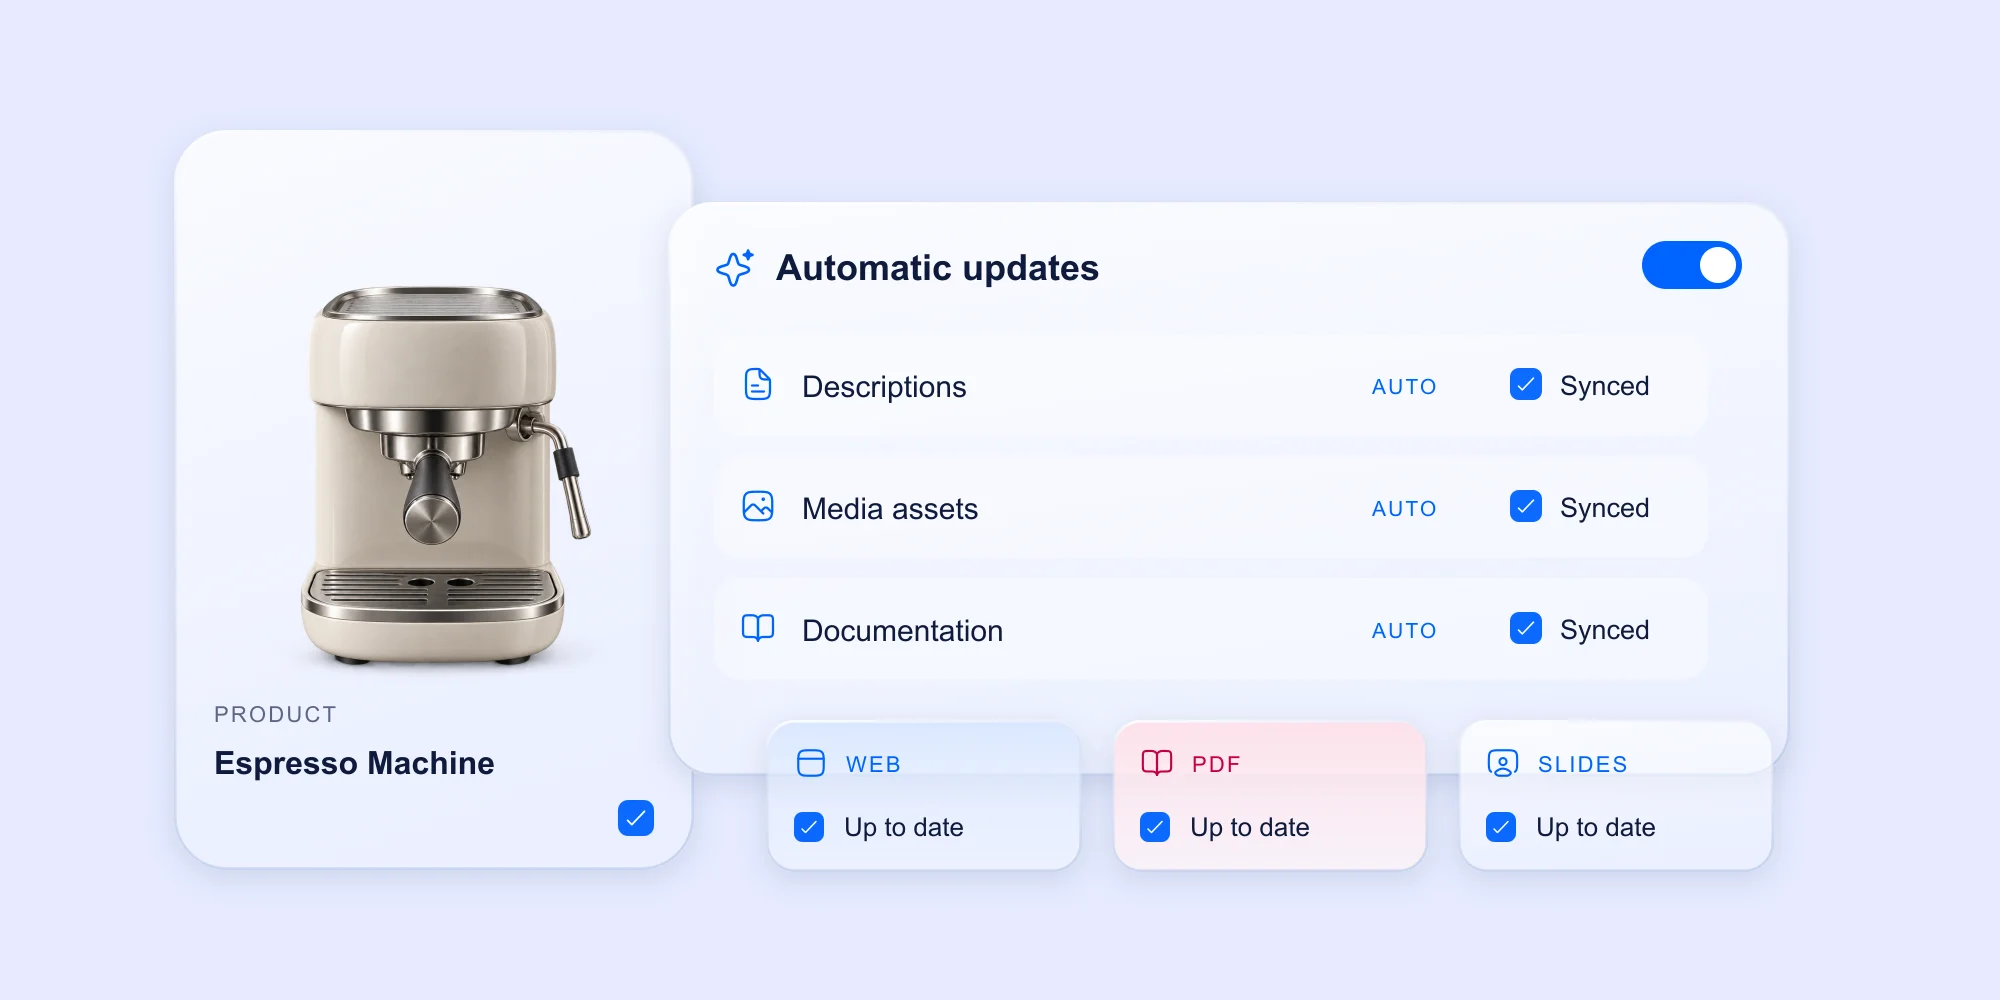Click the WEB browser window icon
Screen dimensions: 2000x1000
point(811,763)
